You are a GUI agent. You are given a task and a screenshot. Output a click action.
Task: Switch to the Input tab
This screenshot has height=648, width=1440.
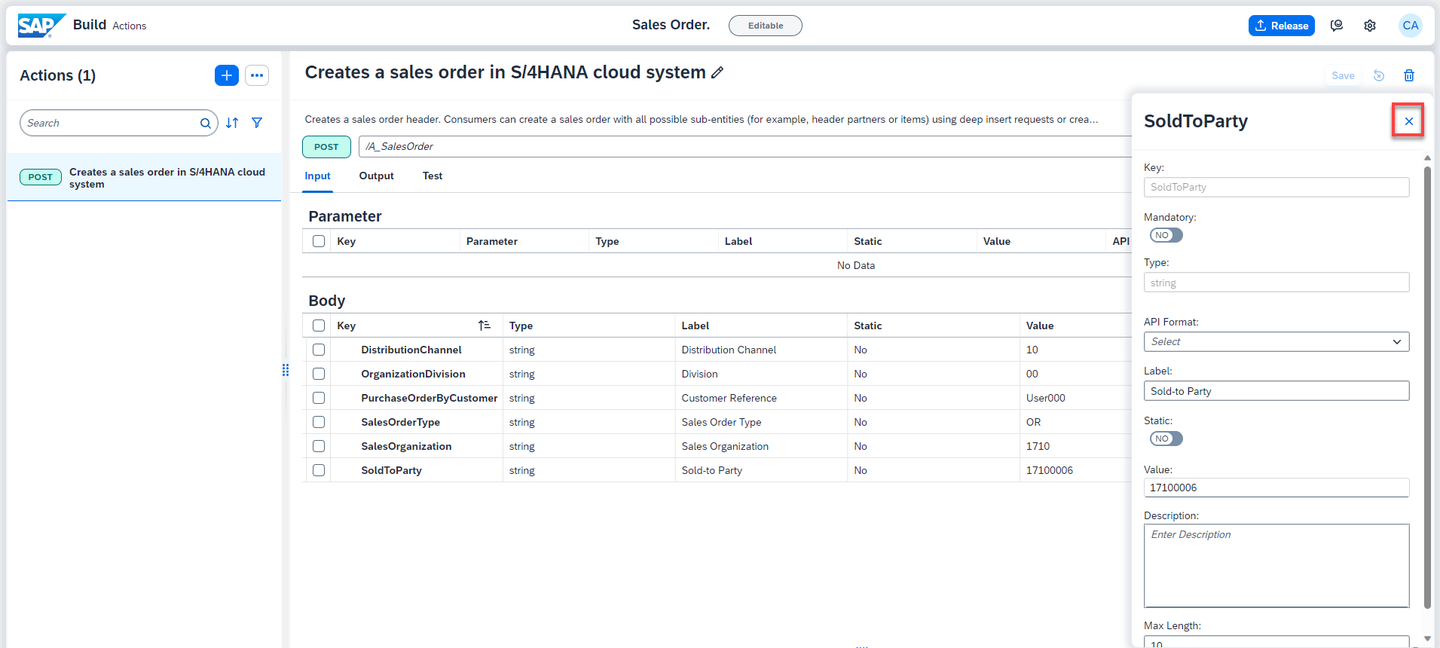[x=318, y=176]
